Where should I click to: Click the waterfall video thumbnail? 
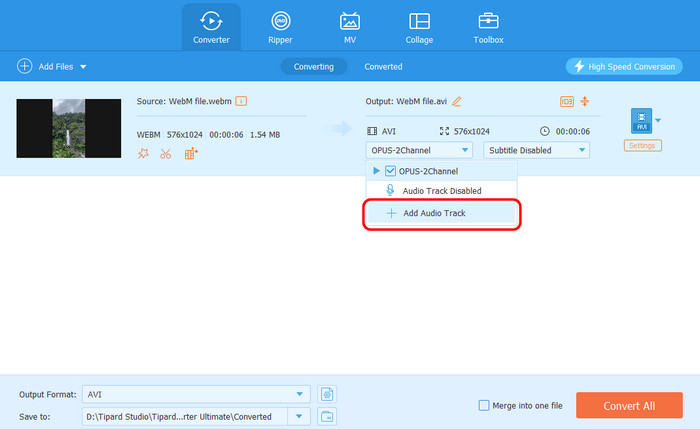(66, 128)
